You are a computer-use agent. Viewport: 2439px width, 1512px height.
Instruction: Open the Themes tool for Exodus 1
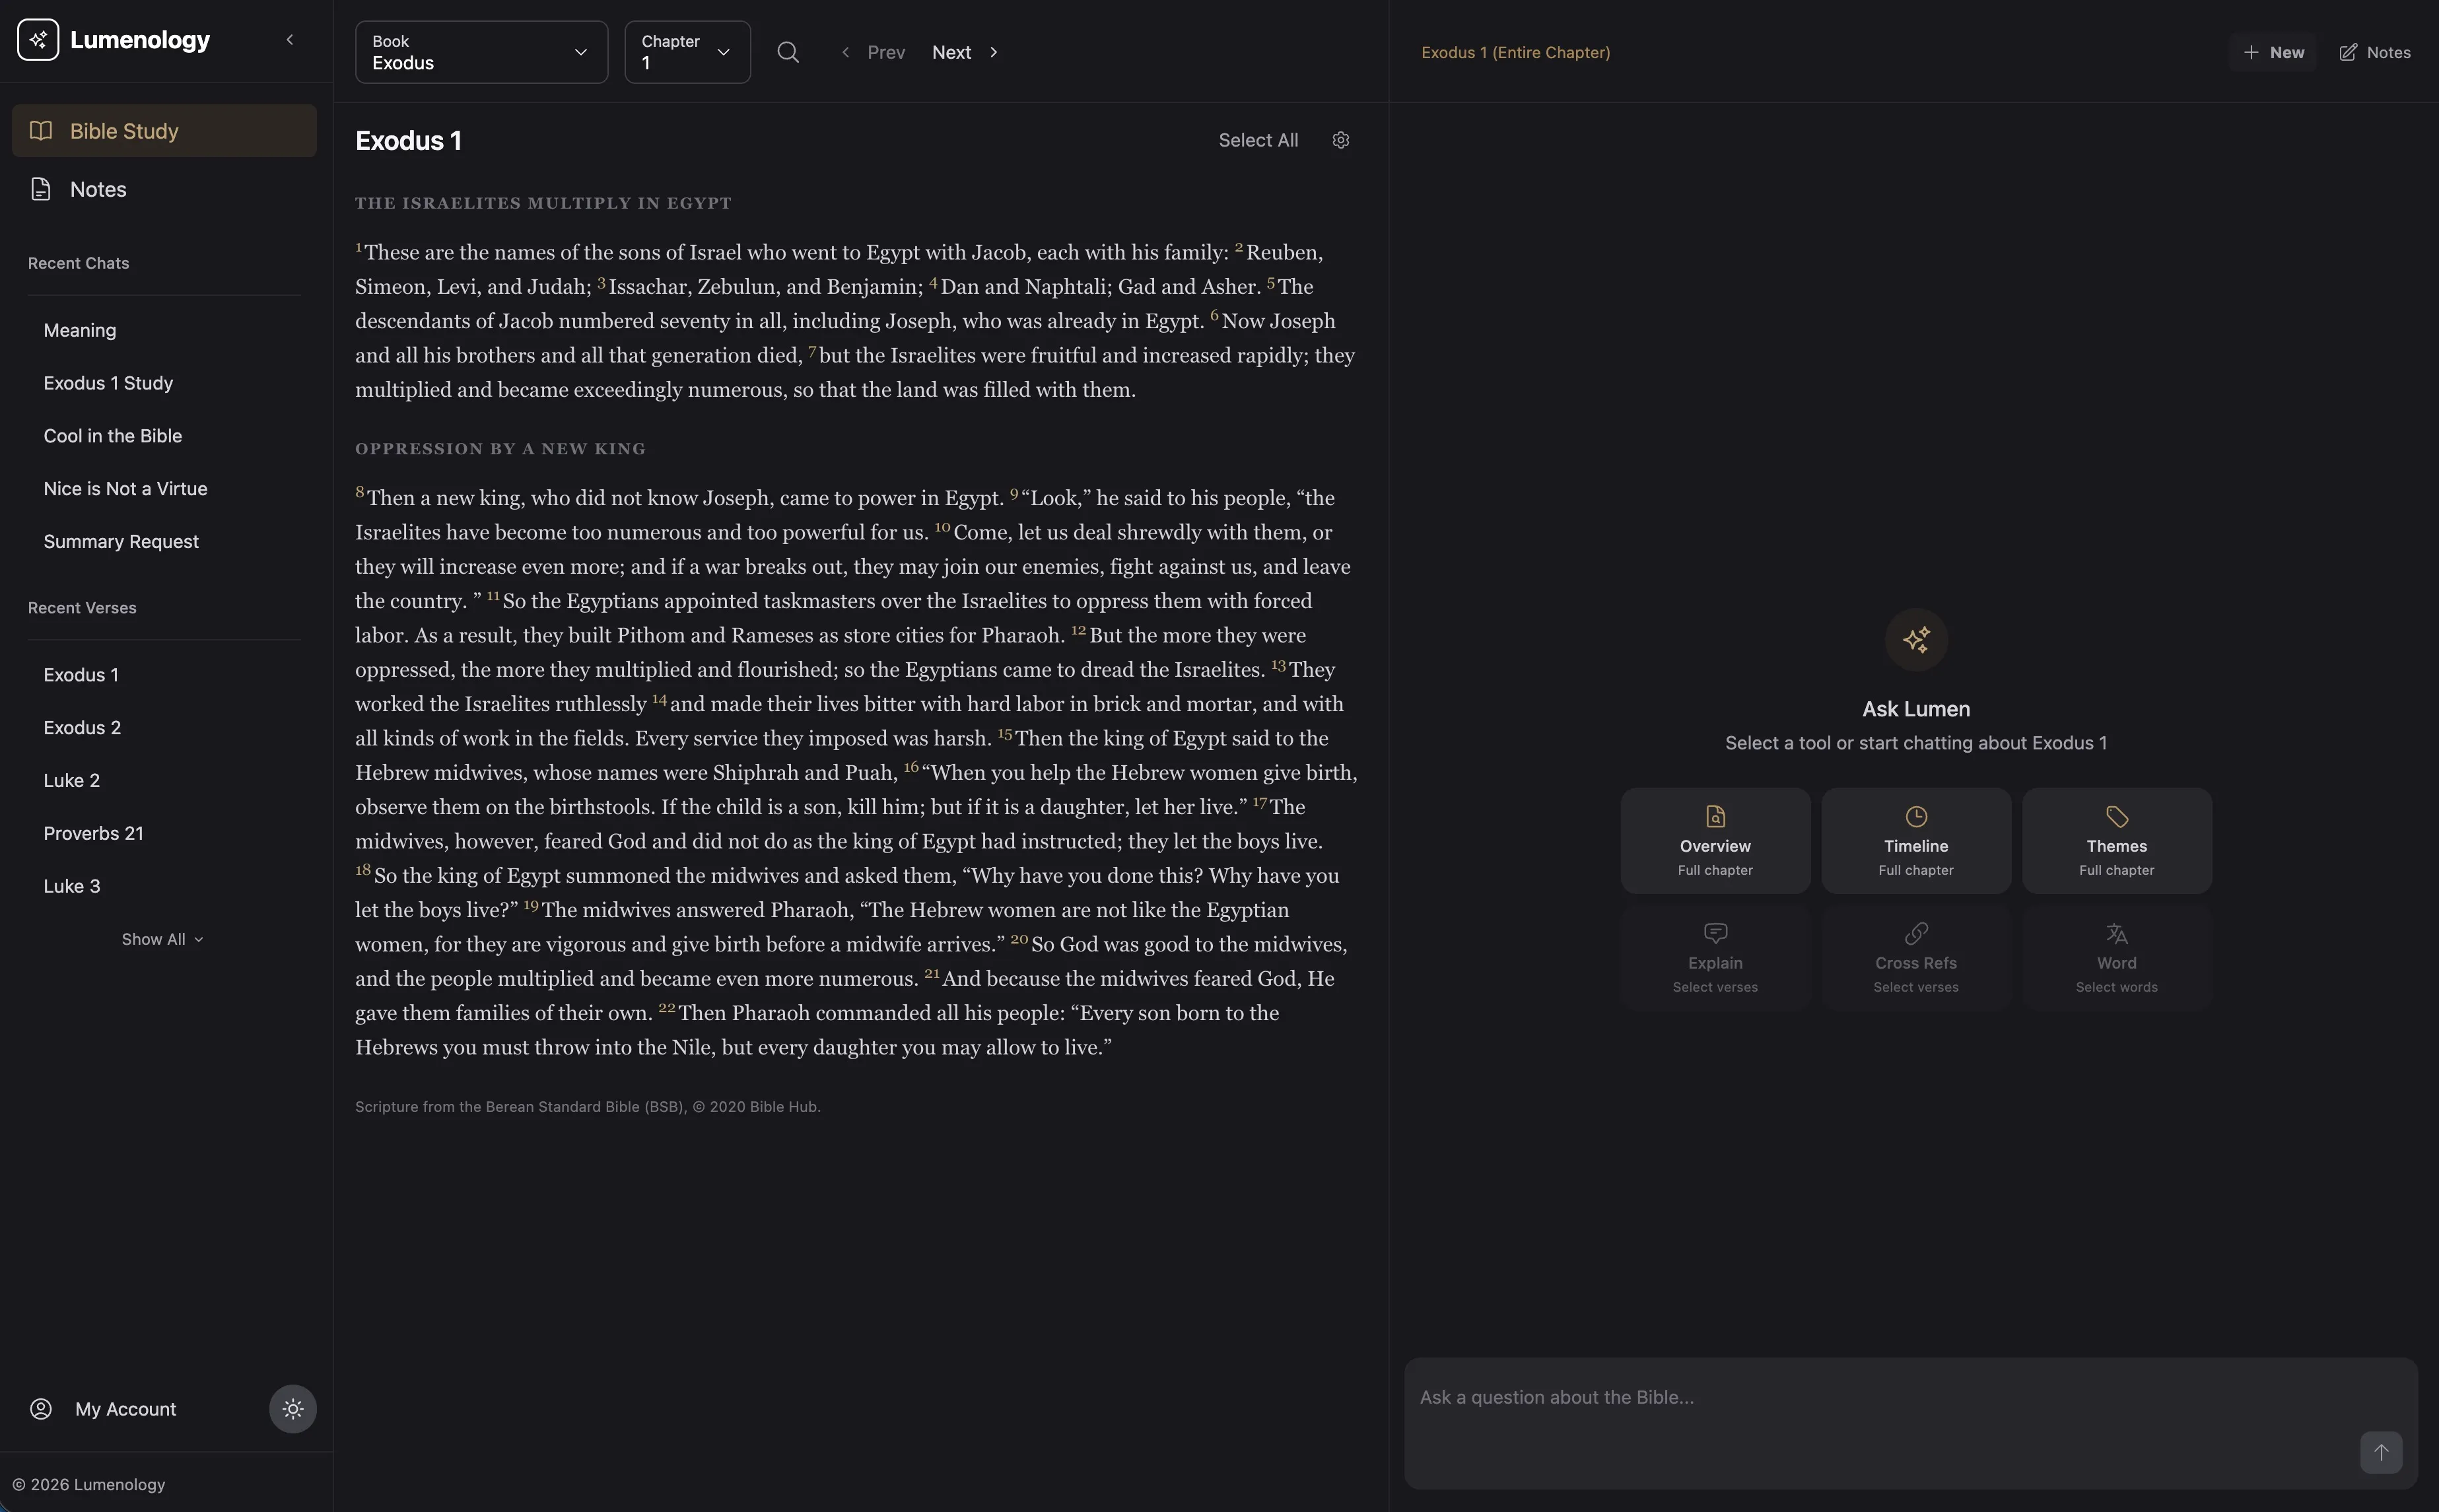[2115, 840]
